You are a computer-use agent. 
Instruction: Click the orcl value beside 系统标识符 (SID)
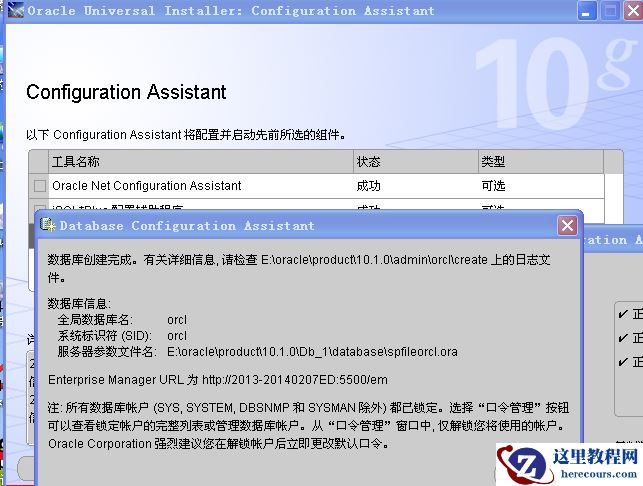[x=177, y=336]
